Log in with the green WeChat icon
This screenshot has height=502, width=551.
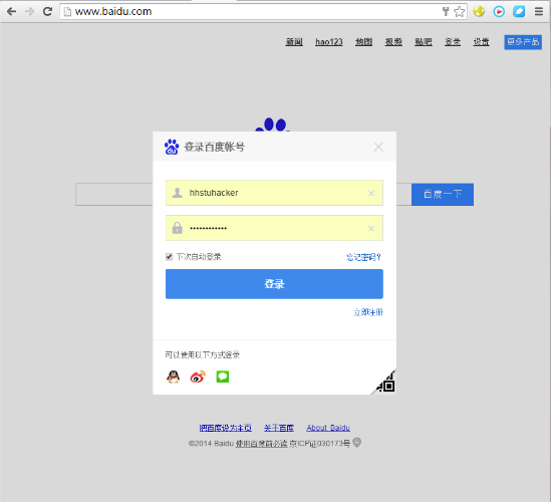[x=222, y=377]
